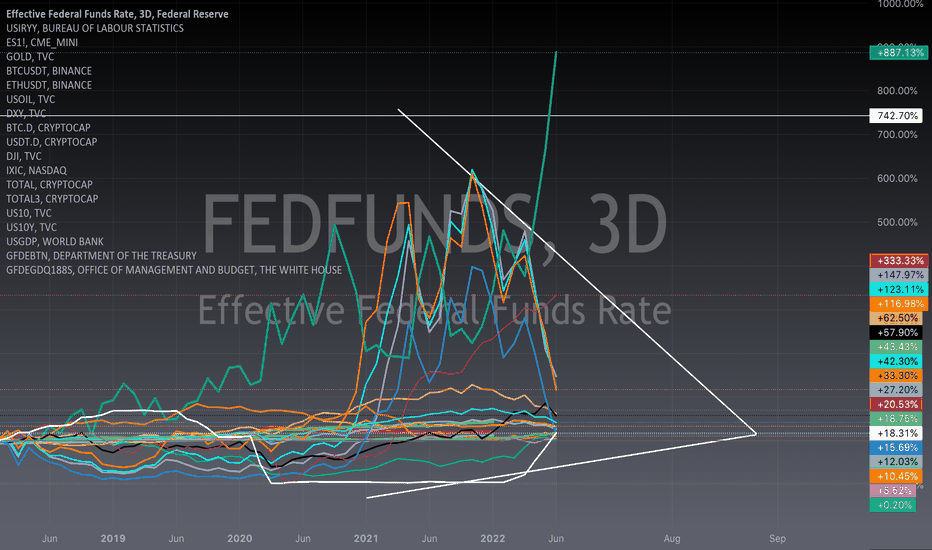Viewport: 932px width, 550px height.
Task: Select the 2020 label on time axis
Action: pos(240,538)
